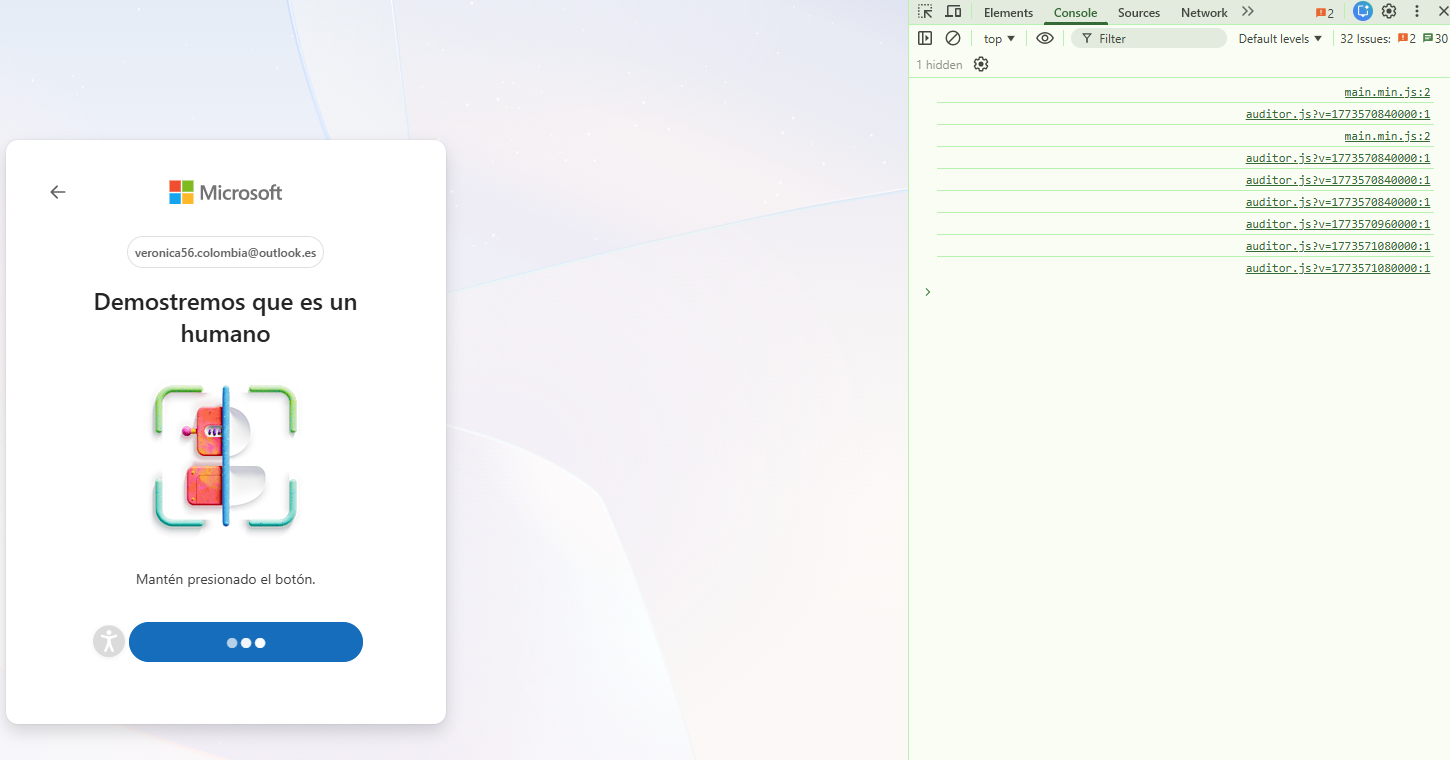Open the Sources tab
1450x760 pixels.
(x=1139, y=12)
